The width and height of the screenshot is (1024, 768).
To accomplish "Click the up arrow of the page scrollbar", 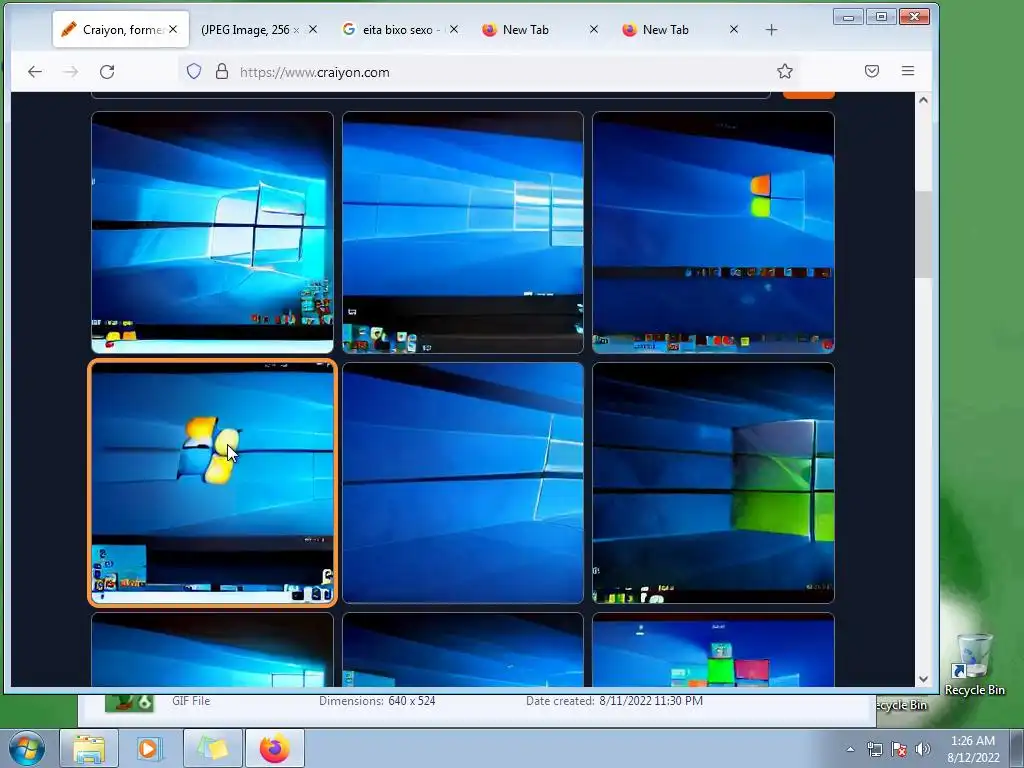I will 923,100.
